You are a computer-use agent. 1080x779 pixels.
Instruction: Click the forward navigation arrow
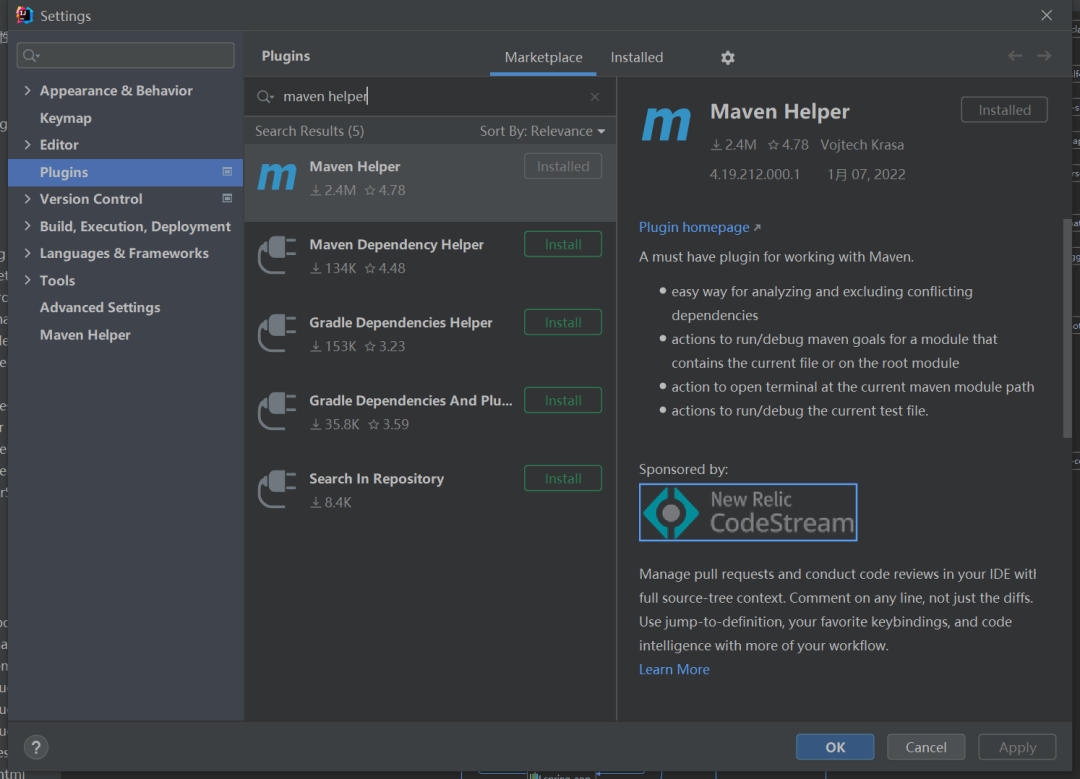[x=1044, y=56]
